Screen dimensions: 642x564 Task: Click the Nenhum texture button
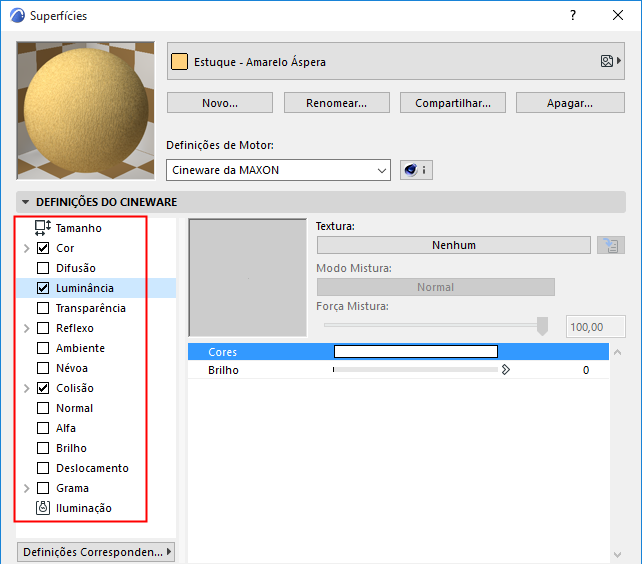tap(454, 245)
